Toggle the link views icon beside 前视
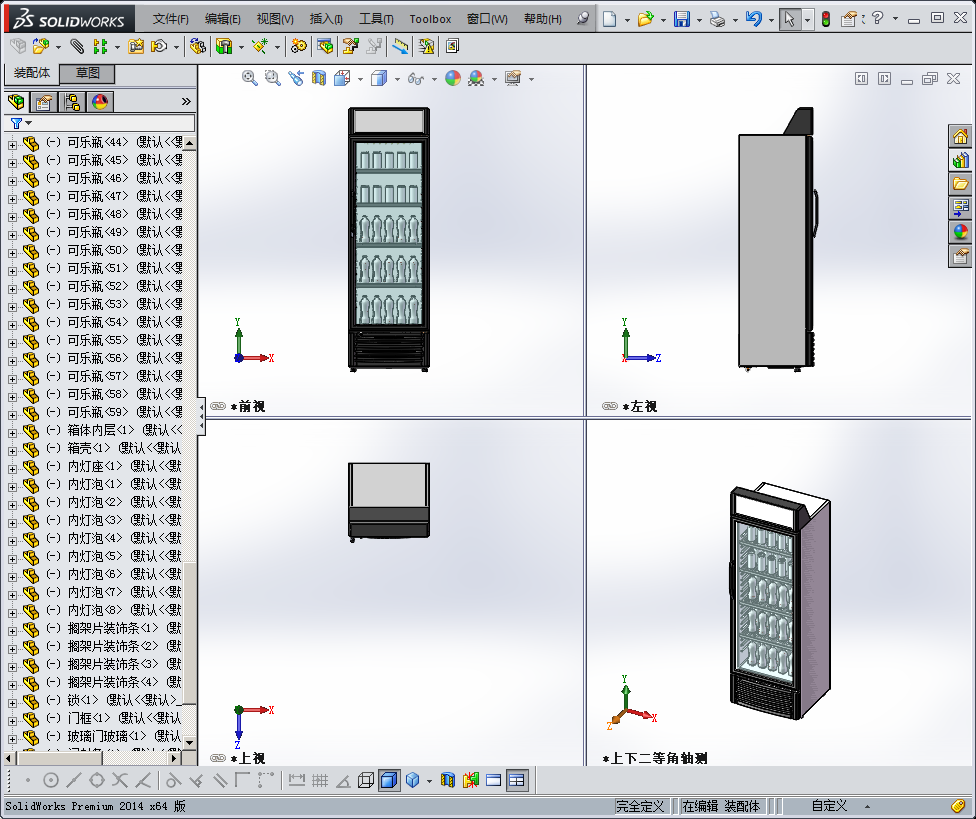This screenshot has width=976, height=819. point(218,406)
